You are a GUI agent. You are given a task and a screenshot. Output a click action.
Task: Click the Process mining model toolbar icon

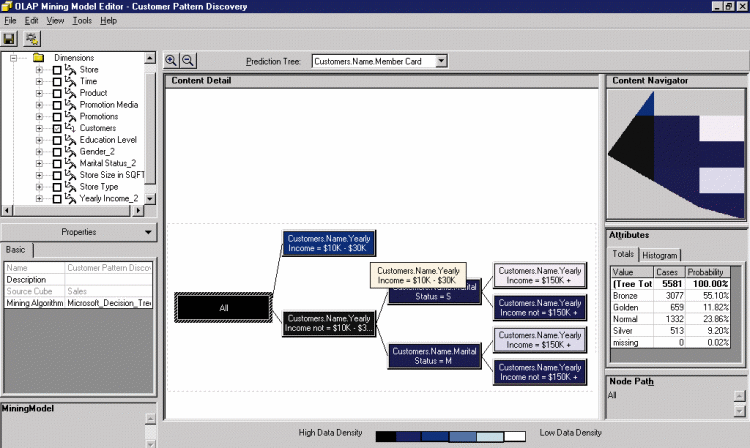point(32,39)
